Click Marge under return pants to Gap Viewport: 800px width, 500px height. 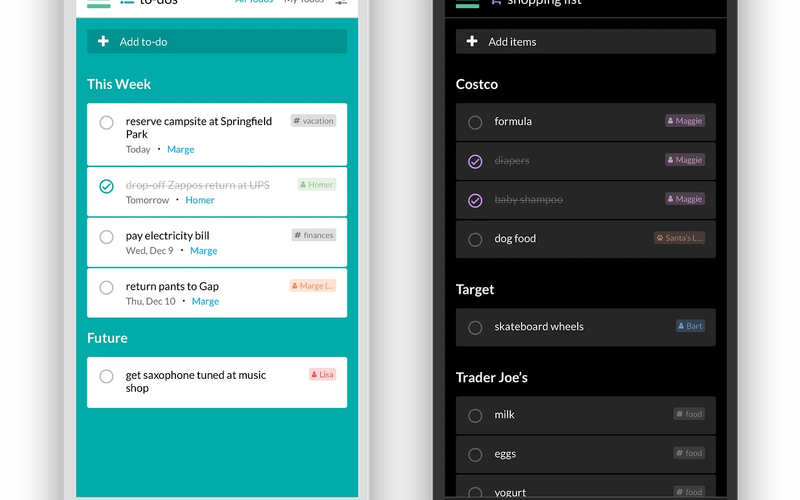pyautogui.click(x=205, y=301)
